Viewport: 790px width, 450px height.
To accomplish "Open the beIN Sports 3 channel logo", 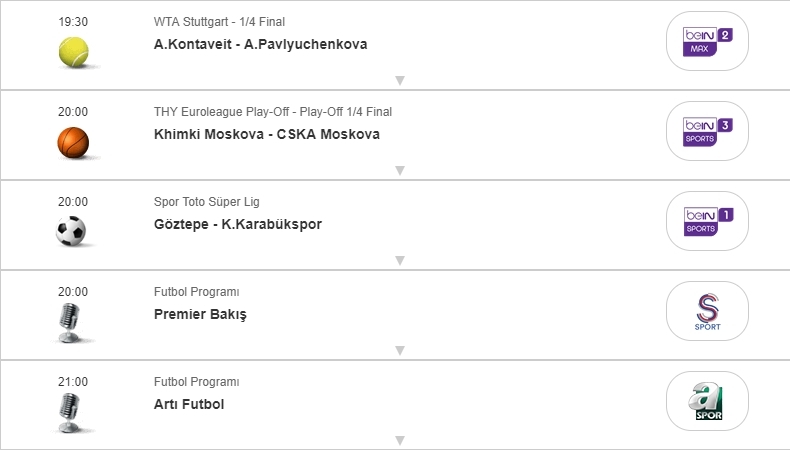I will (x=707, y=131).
